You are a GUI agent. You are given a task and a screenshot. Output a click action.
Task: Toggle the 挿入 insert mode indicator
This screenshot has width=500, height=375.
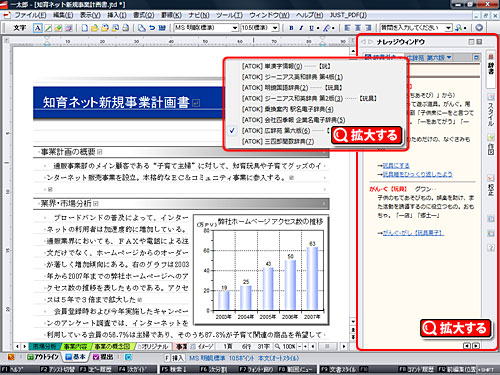(x=178, y=358)
